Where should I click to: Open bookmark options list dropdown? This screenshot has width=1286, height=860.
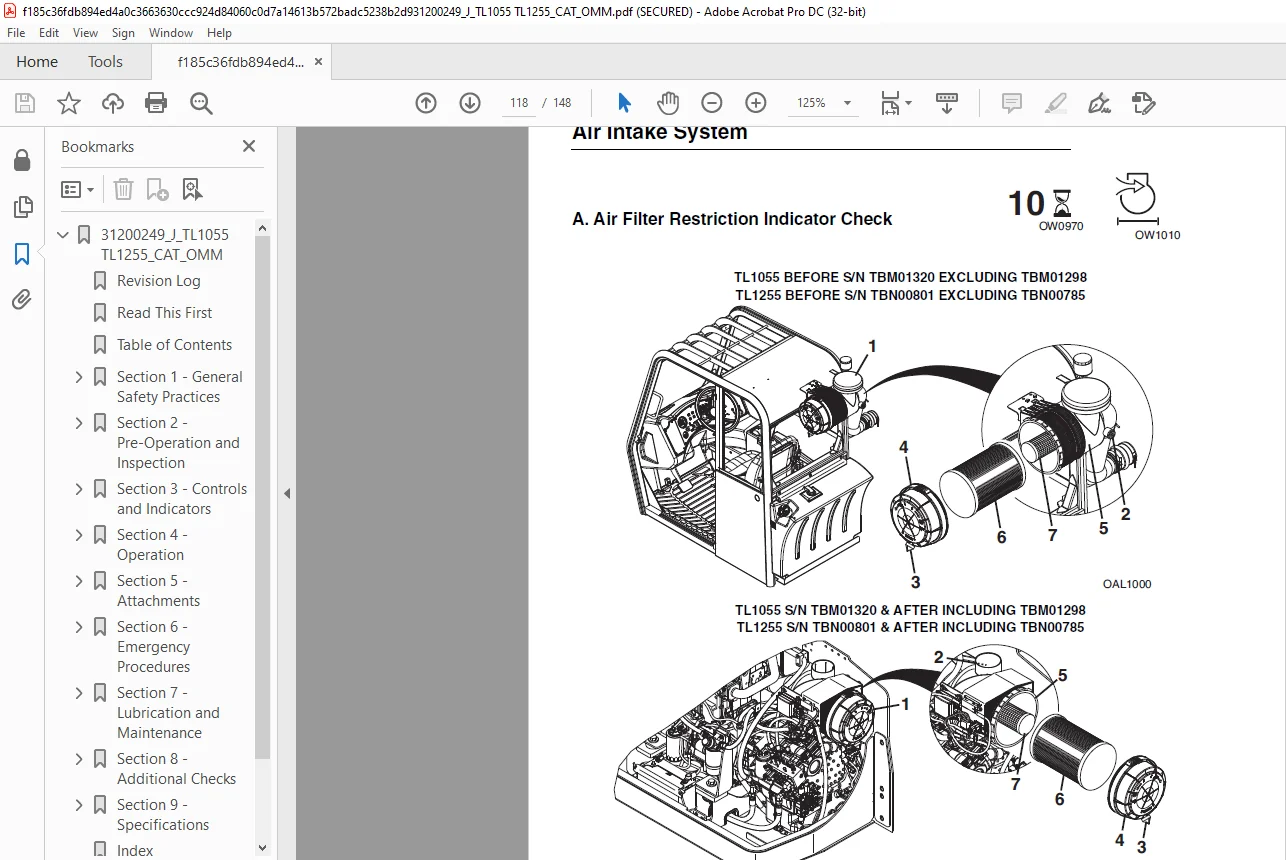[77, 189]
